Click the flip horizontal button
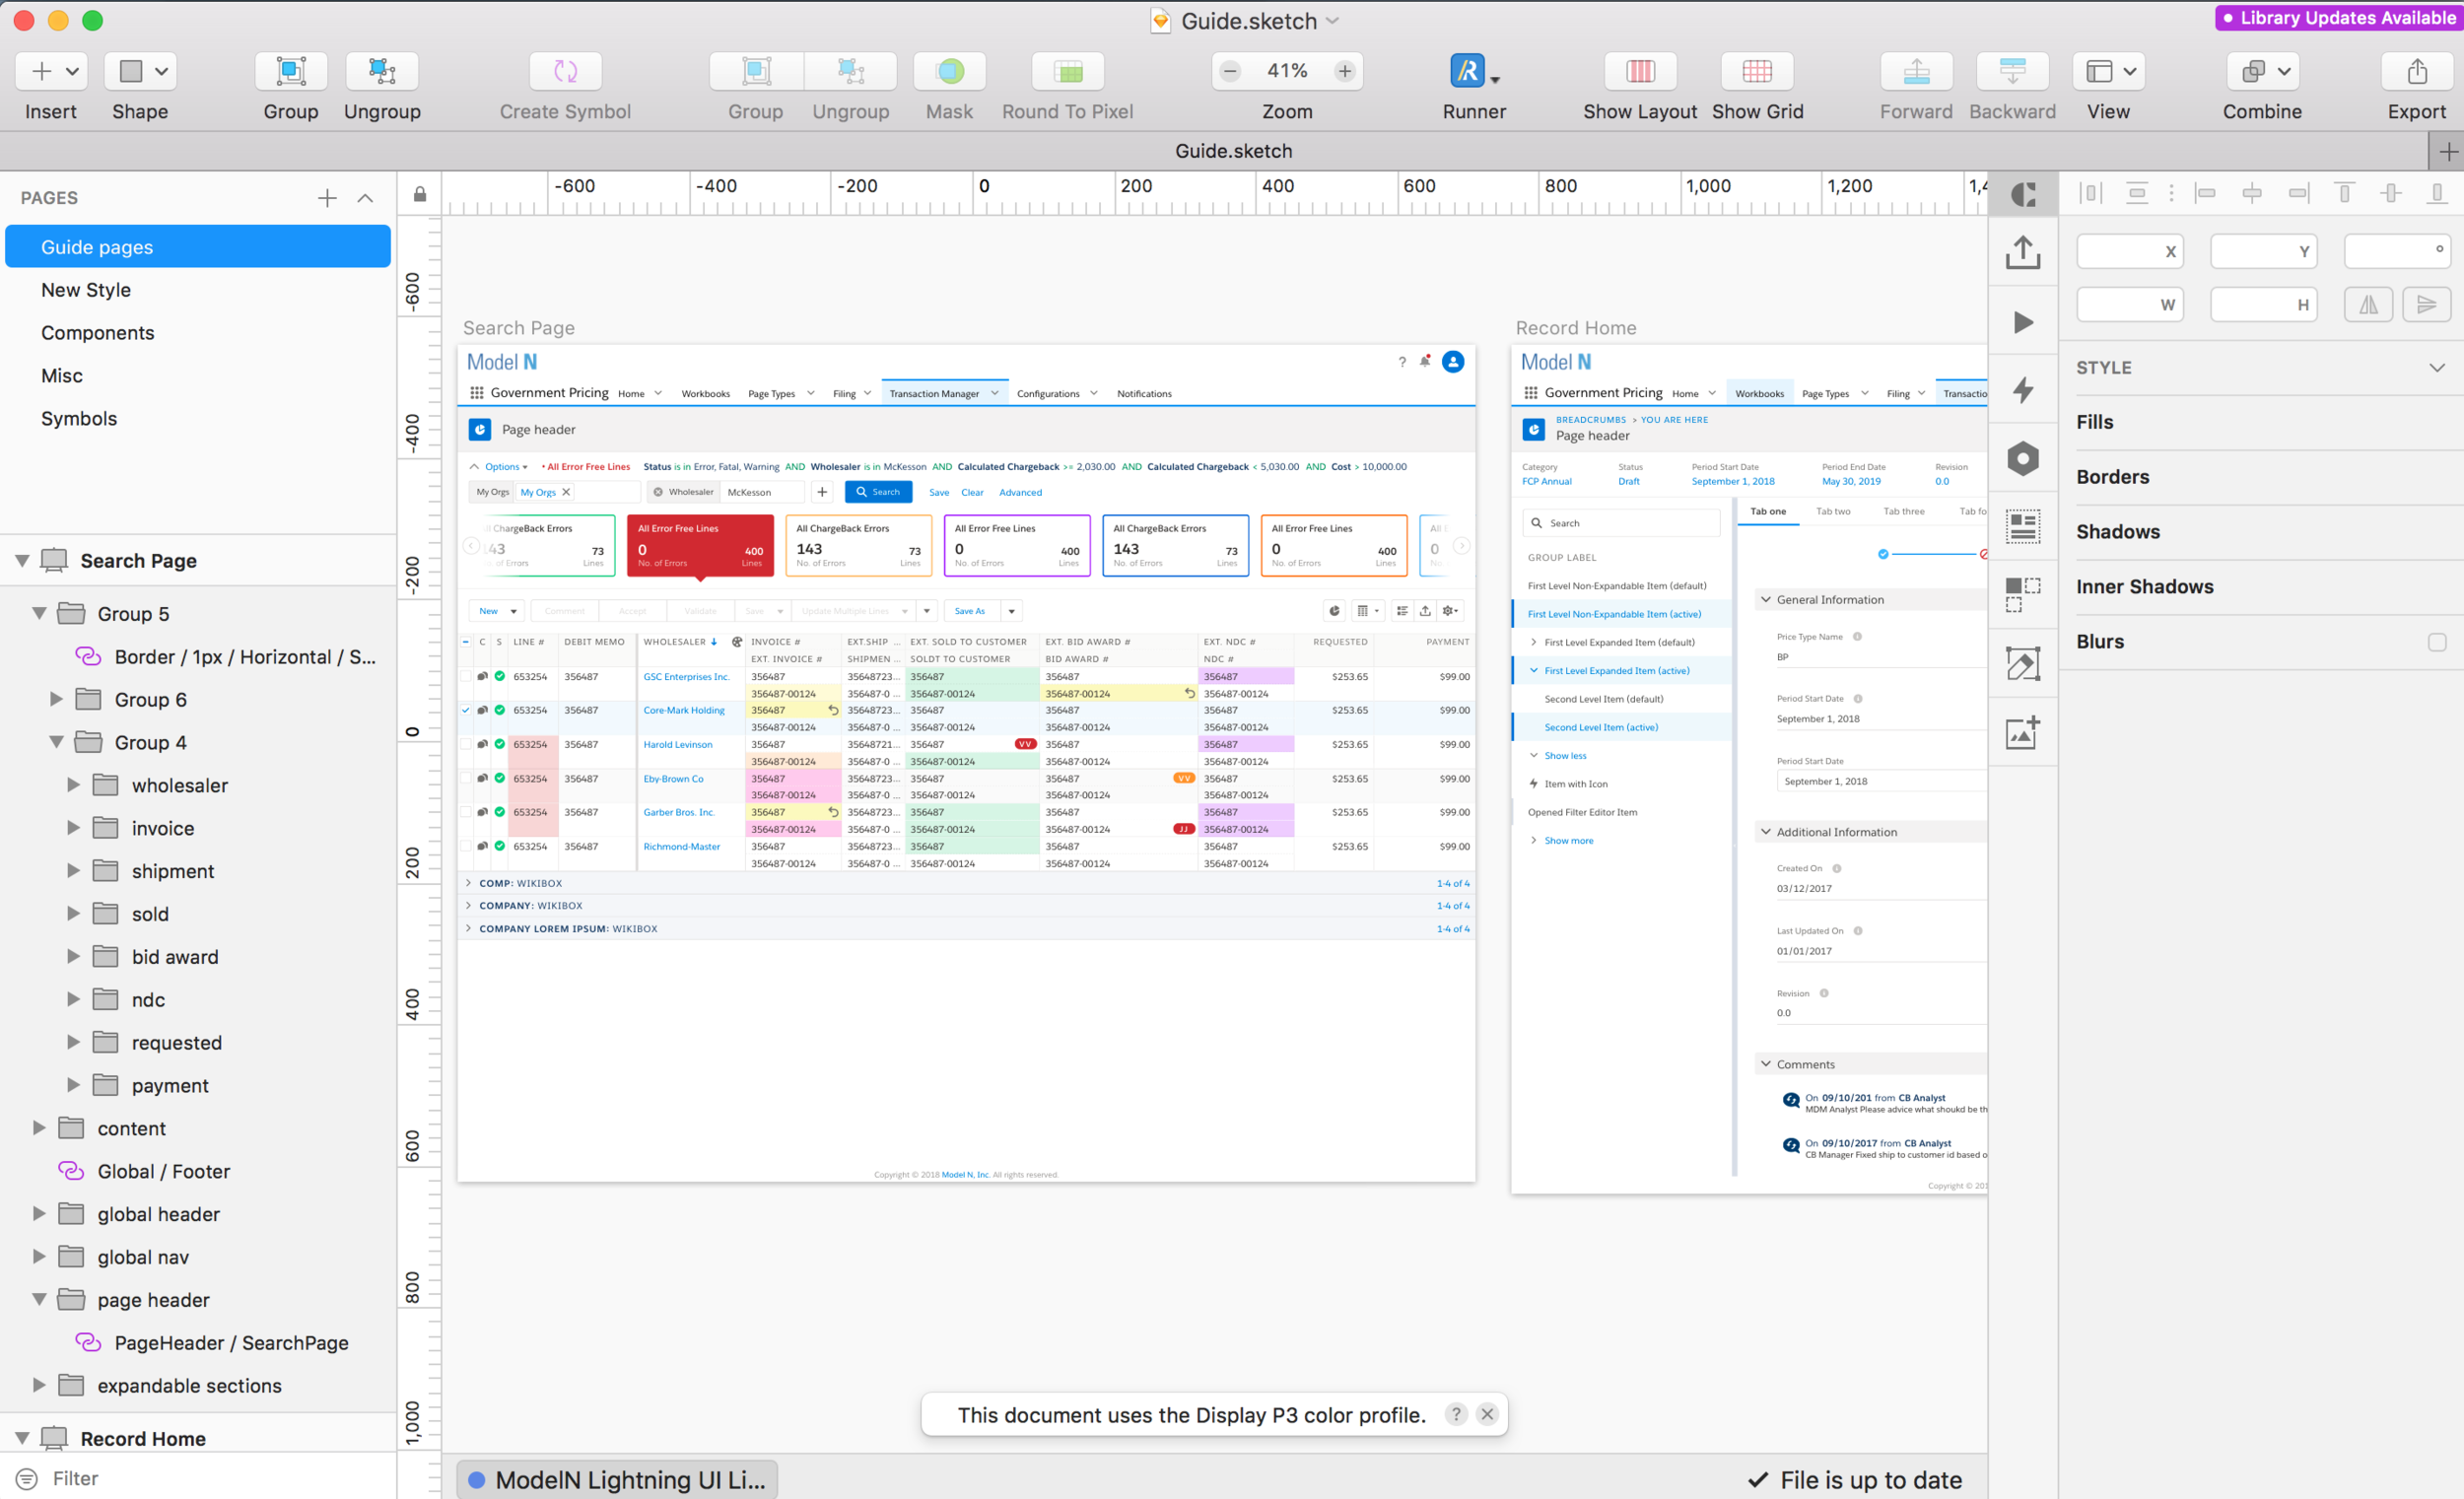 [2368, 305]
